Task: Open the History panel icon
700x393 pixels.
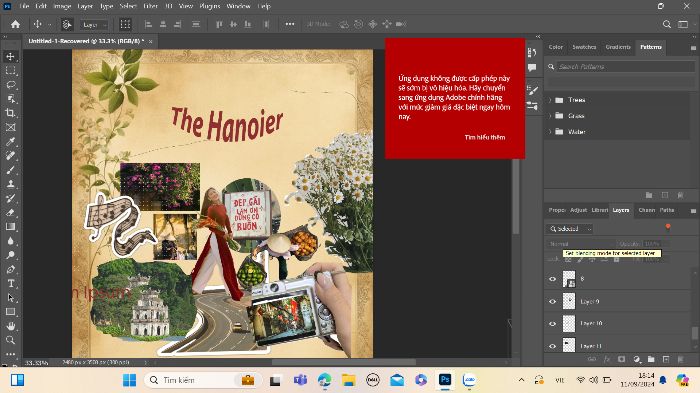Action: pyautogui.click(x=532, y=53)
